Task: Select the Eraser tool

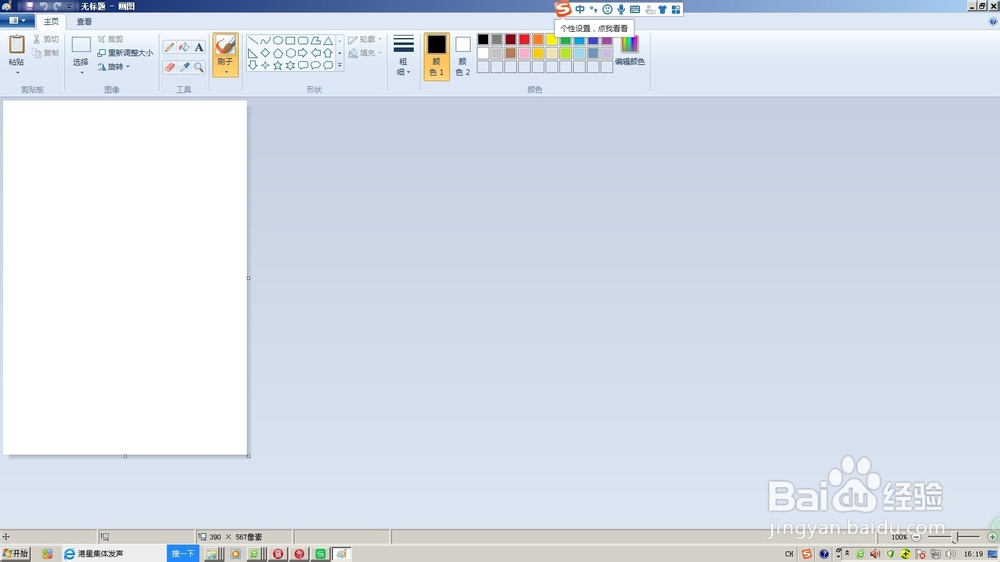Action: click(x=169, y=67)
